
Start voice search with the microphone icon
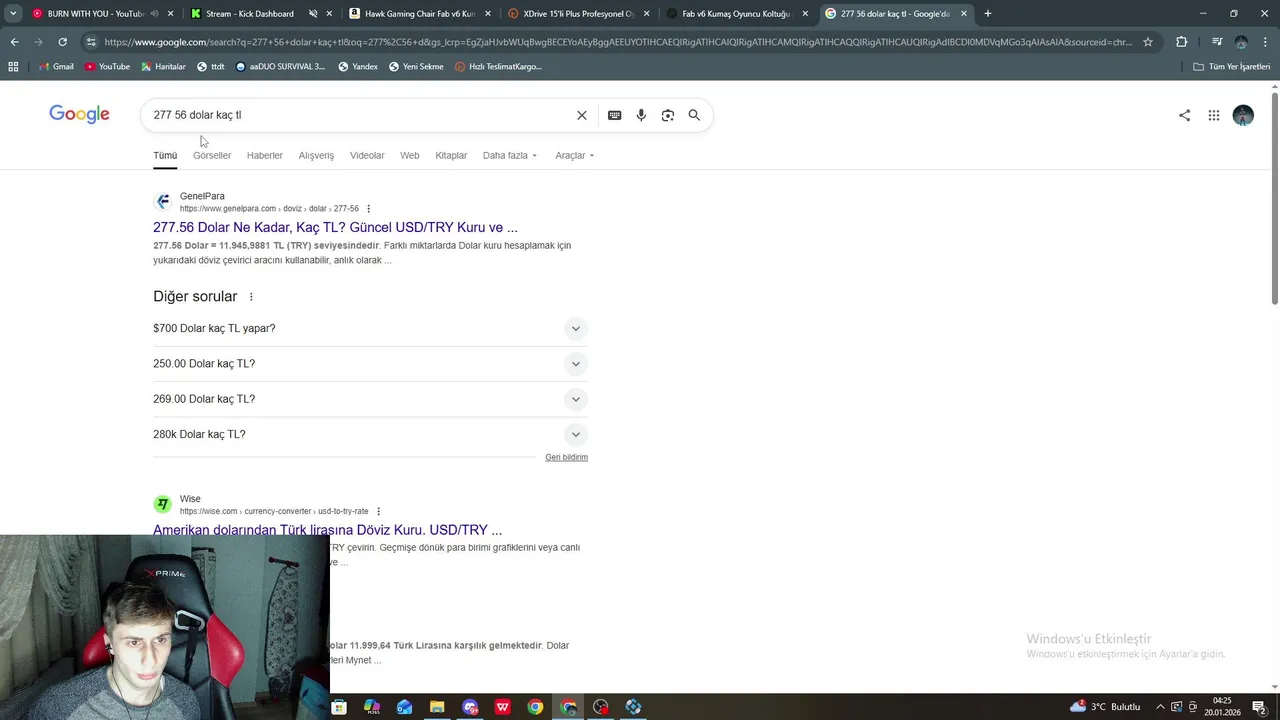point(641,115)
